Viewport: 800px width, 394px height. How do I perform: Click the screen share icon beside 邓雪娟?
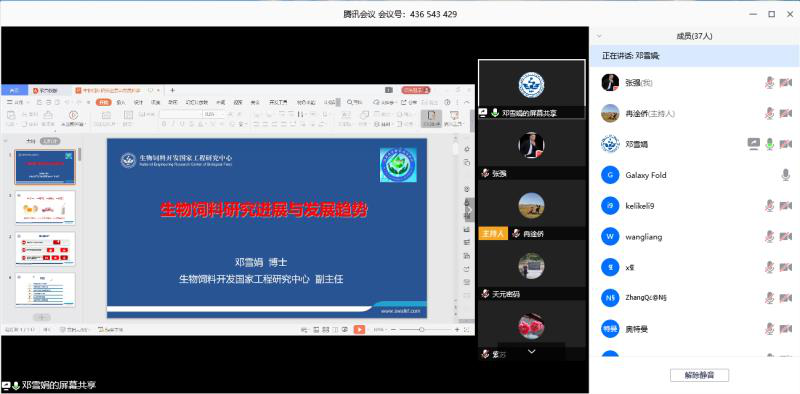coord(754,144)
